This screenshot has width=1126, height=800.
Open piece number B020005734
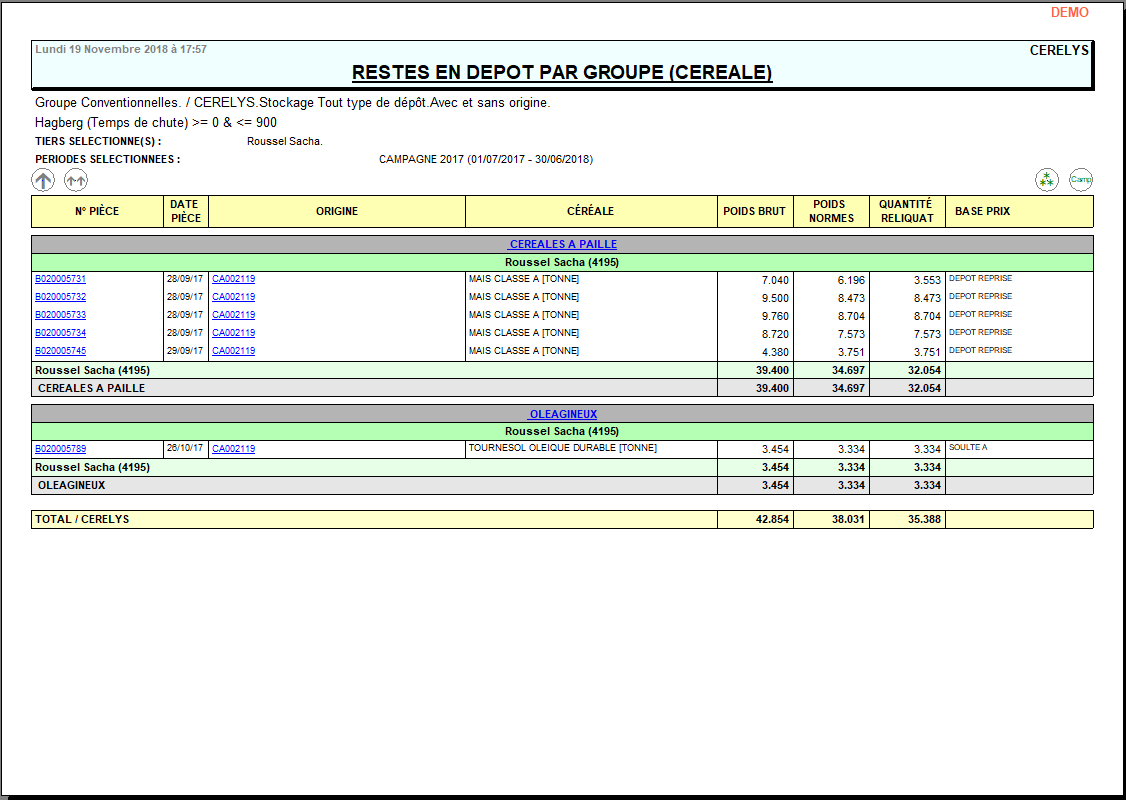[x=60, y=333]
